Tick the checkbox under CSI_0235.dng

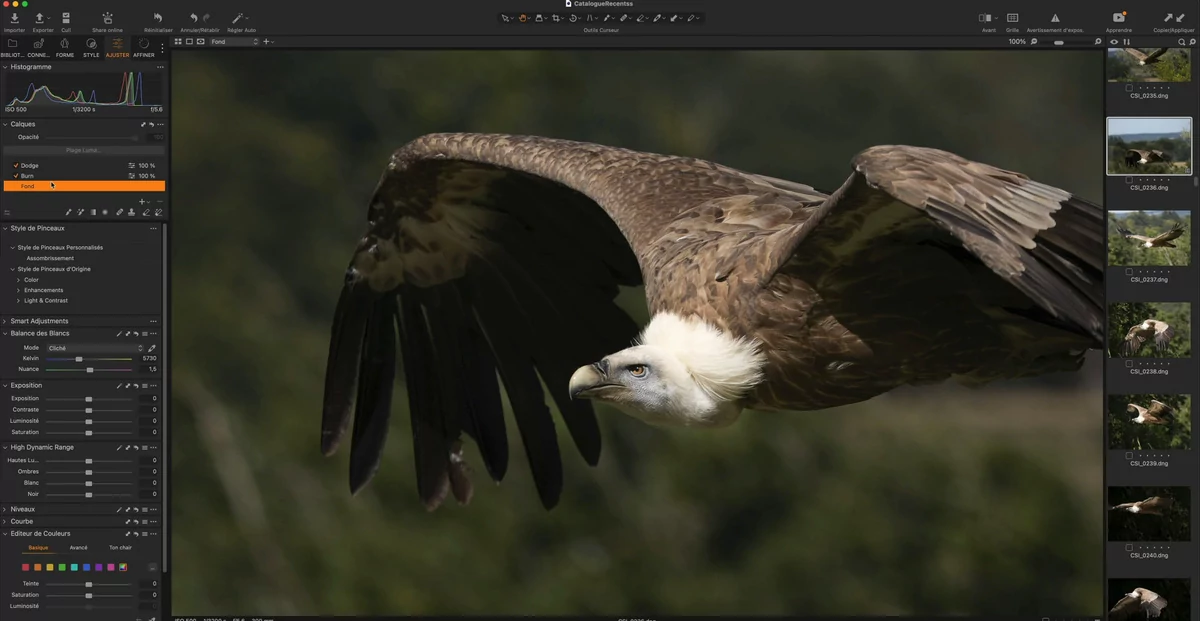click(x=1129, y=88)
